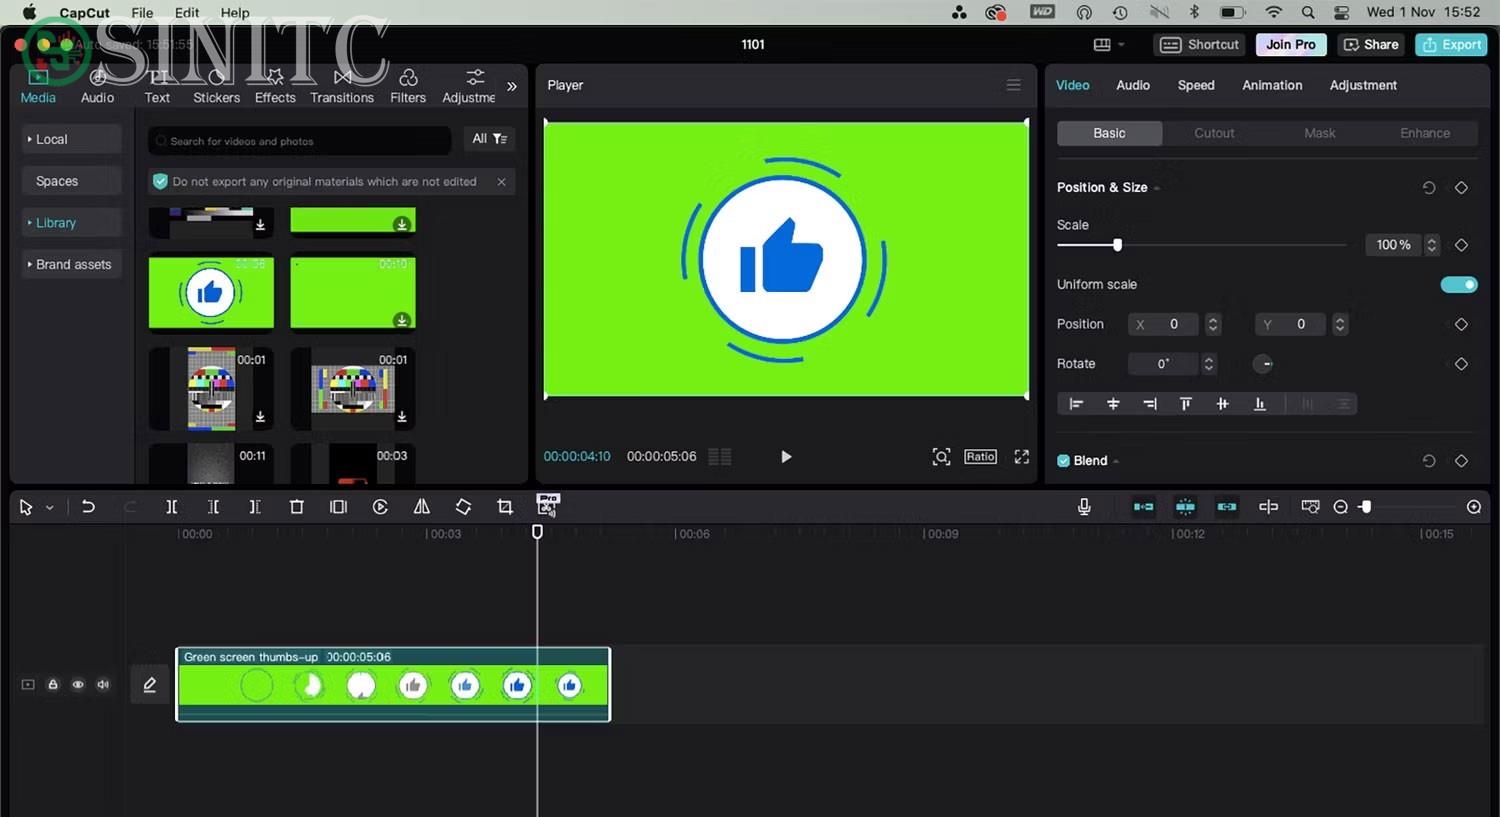The width and height of the screenshot is (1500, 817).
Task: Toggle the 'Do not export original materials' checkbox
Action: tap(160, 182)
